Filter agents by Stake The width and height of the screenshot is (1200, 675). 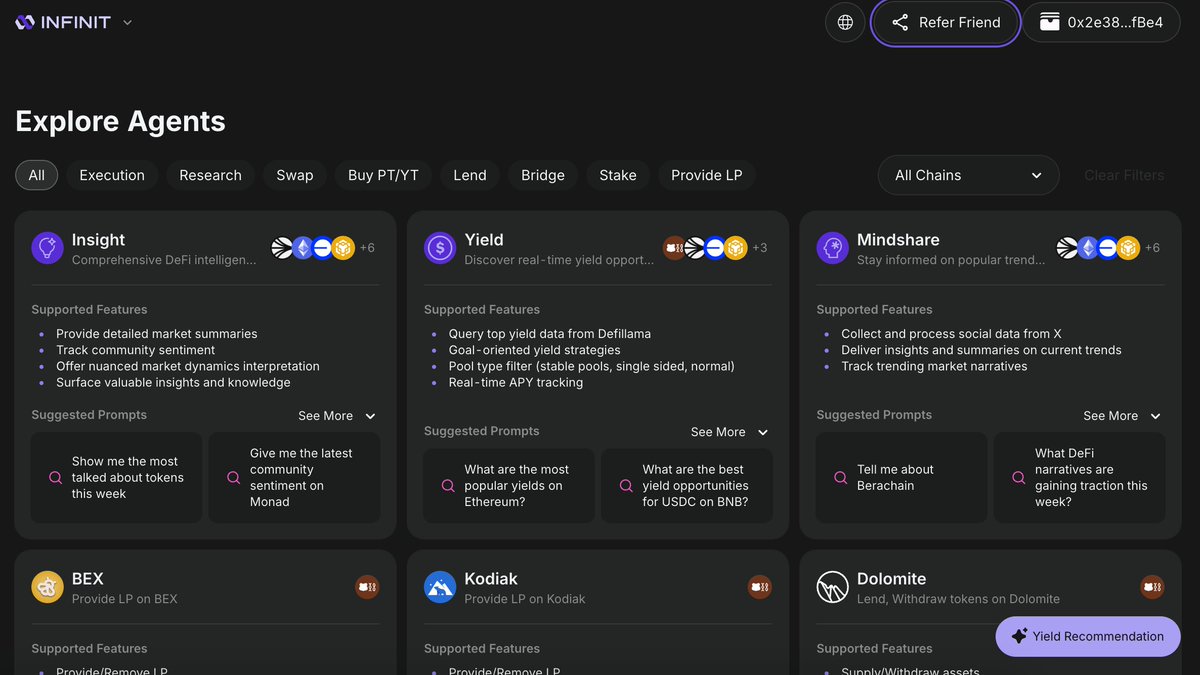coord(618,175)
